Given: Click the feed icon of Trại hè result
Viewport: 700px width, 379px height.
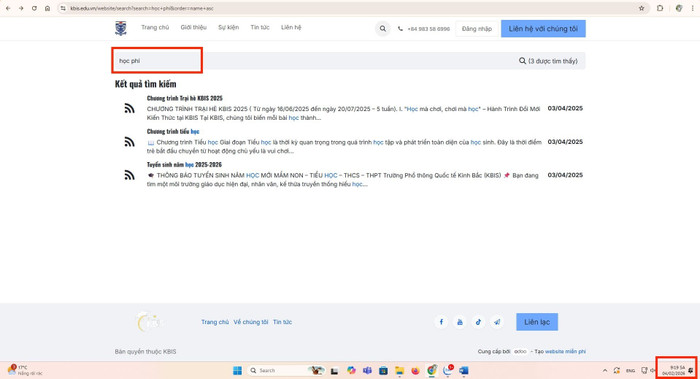Looking at the screenshot, I should (129, 108).
